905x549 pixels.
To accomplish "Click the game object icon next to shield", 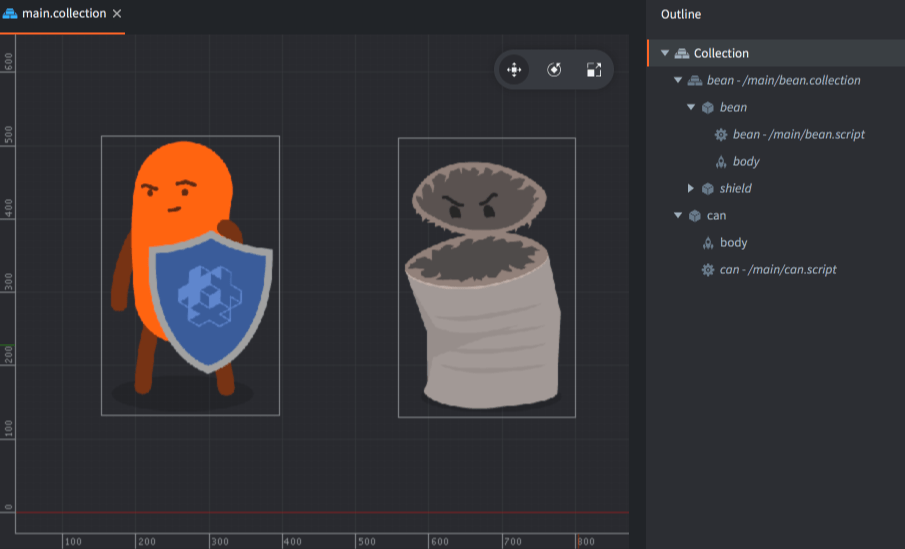I will [x=707, y=188].
